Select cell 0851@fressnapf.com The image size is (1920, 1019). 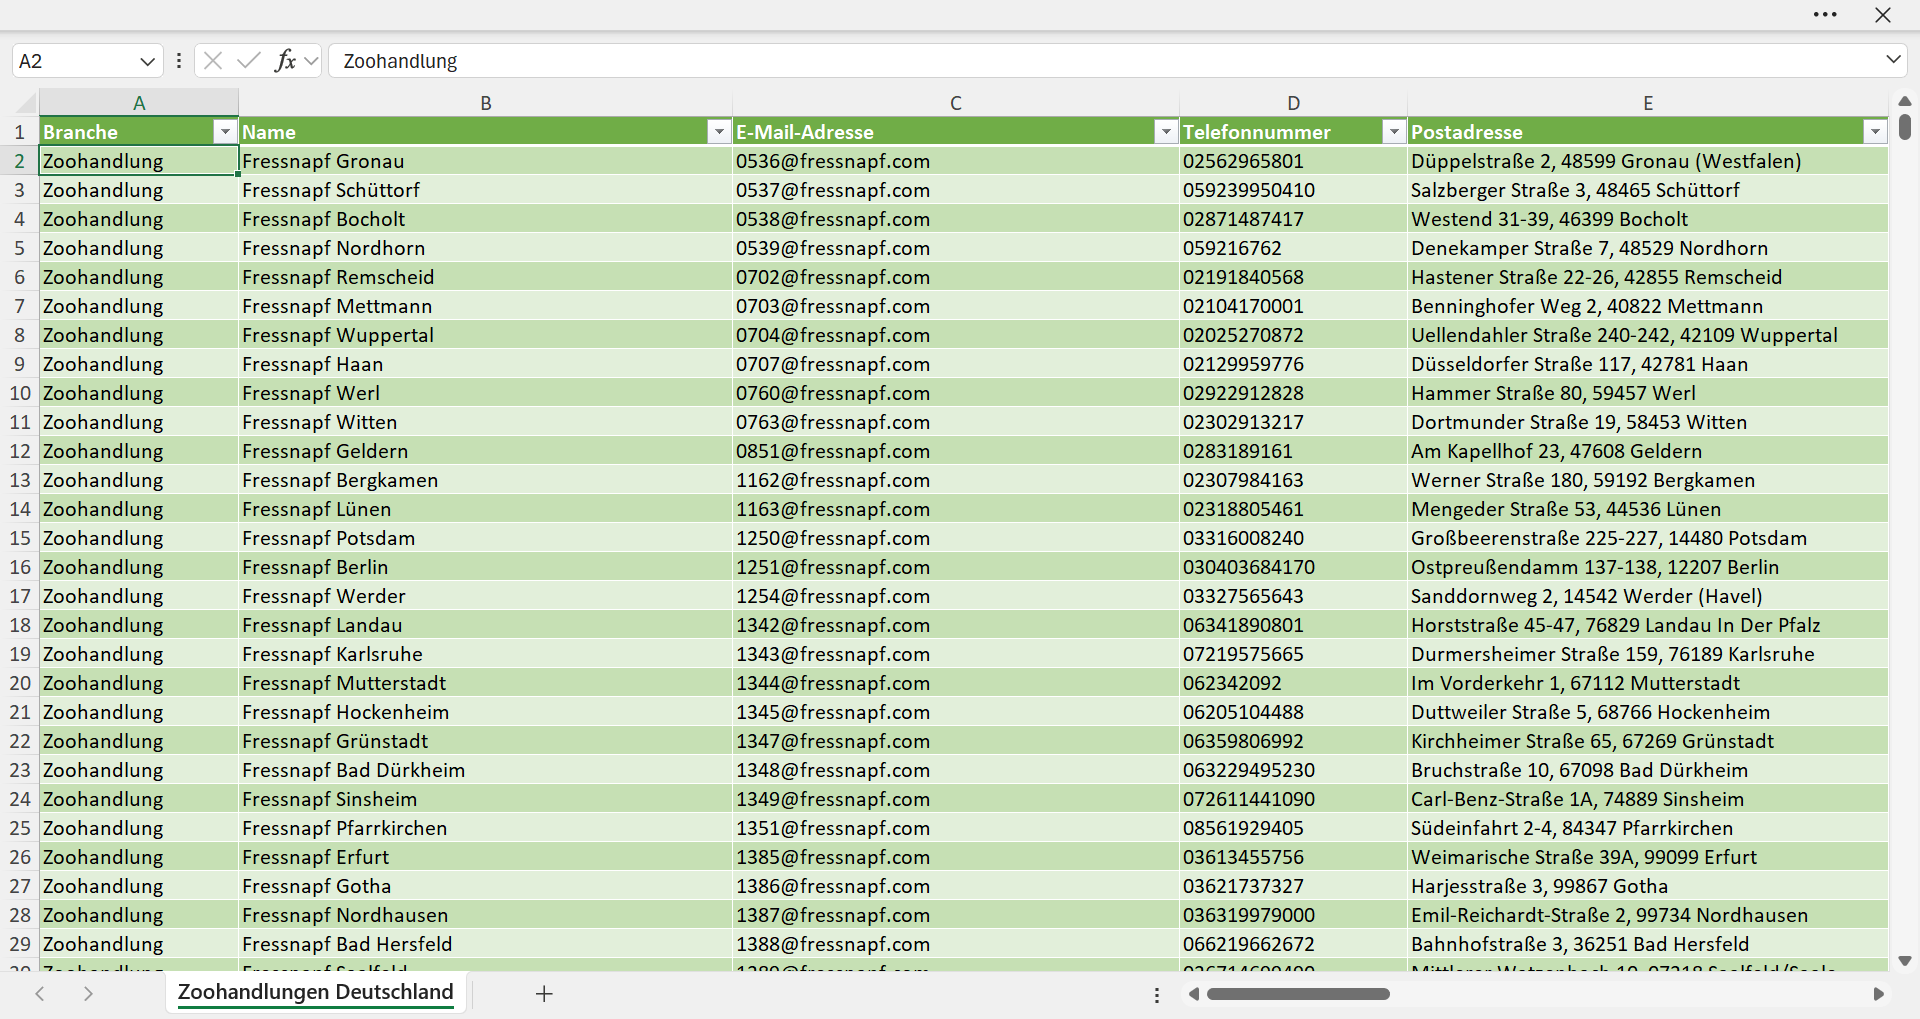point(956,451)
